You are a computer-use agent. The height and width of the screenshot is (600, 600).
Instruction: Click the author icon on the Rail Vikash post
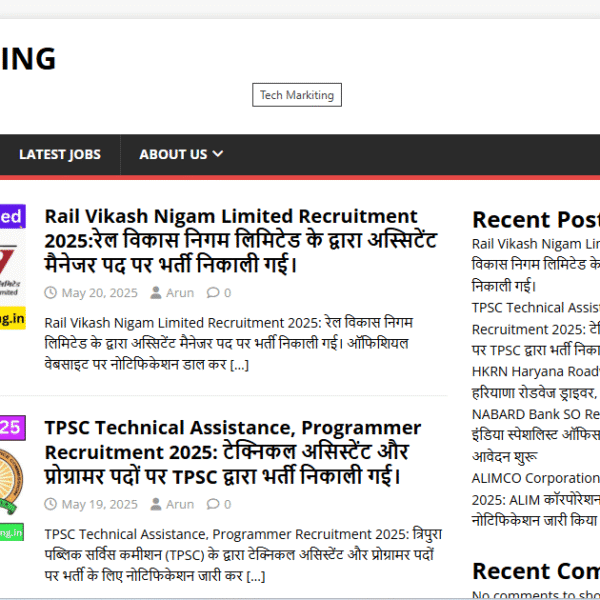156,293
